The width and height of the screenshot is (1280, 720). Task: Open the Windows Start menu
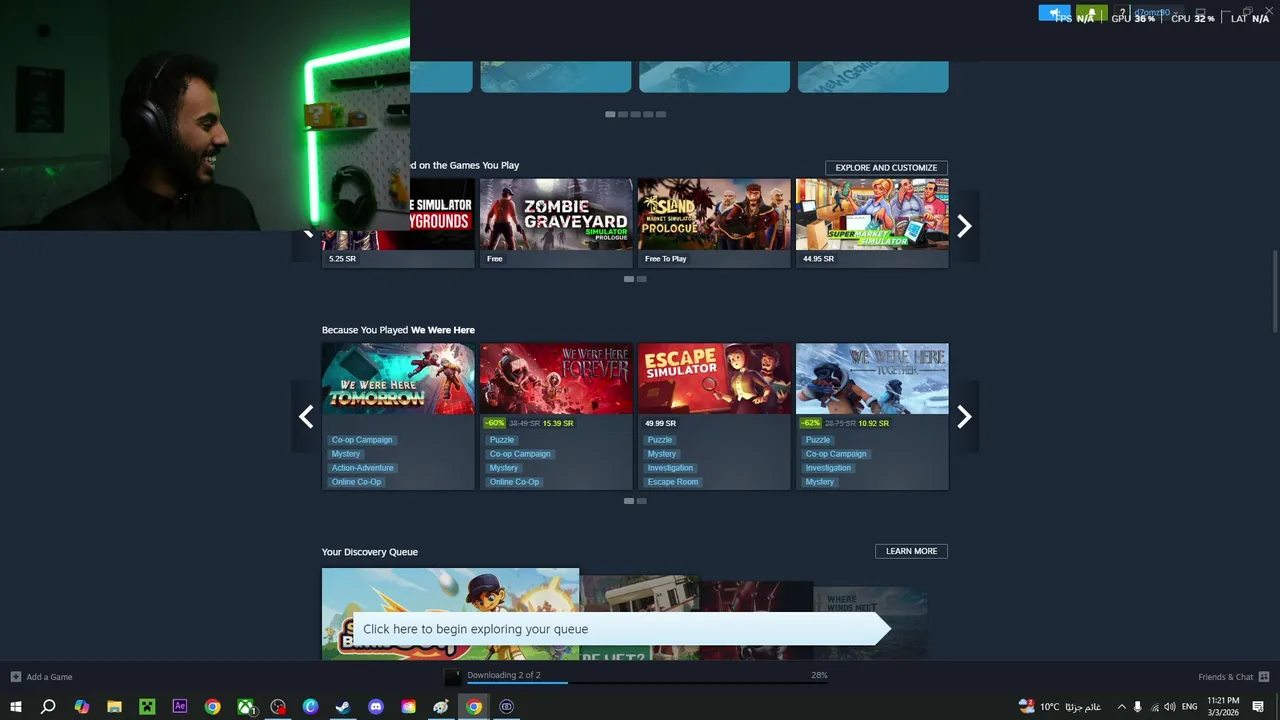(x=16, y=706)
